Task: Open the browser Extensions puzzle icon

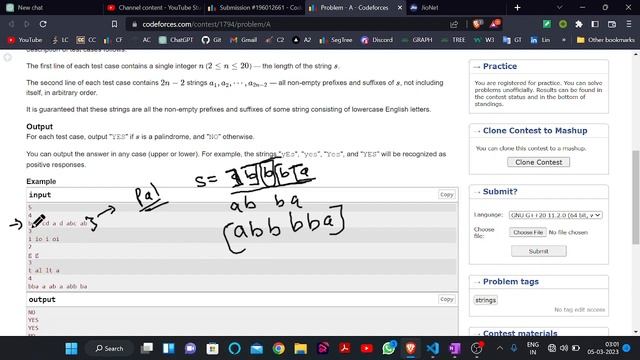Action: coord(579,24)
